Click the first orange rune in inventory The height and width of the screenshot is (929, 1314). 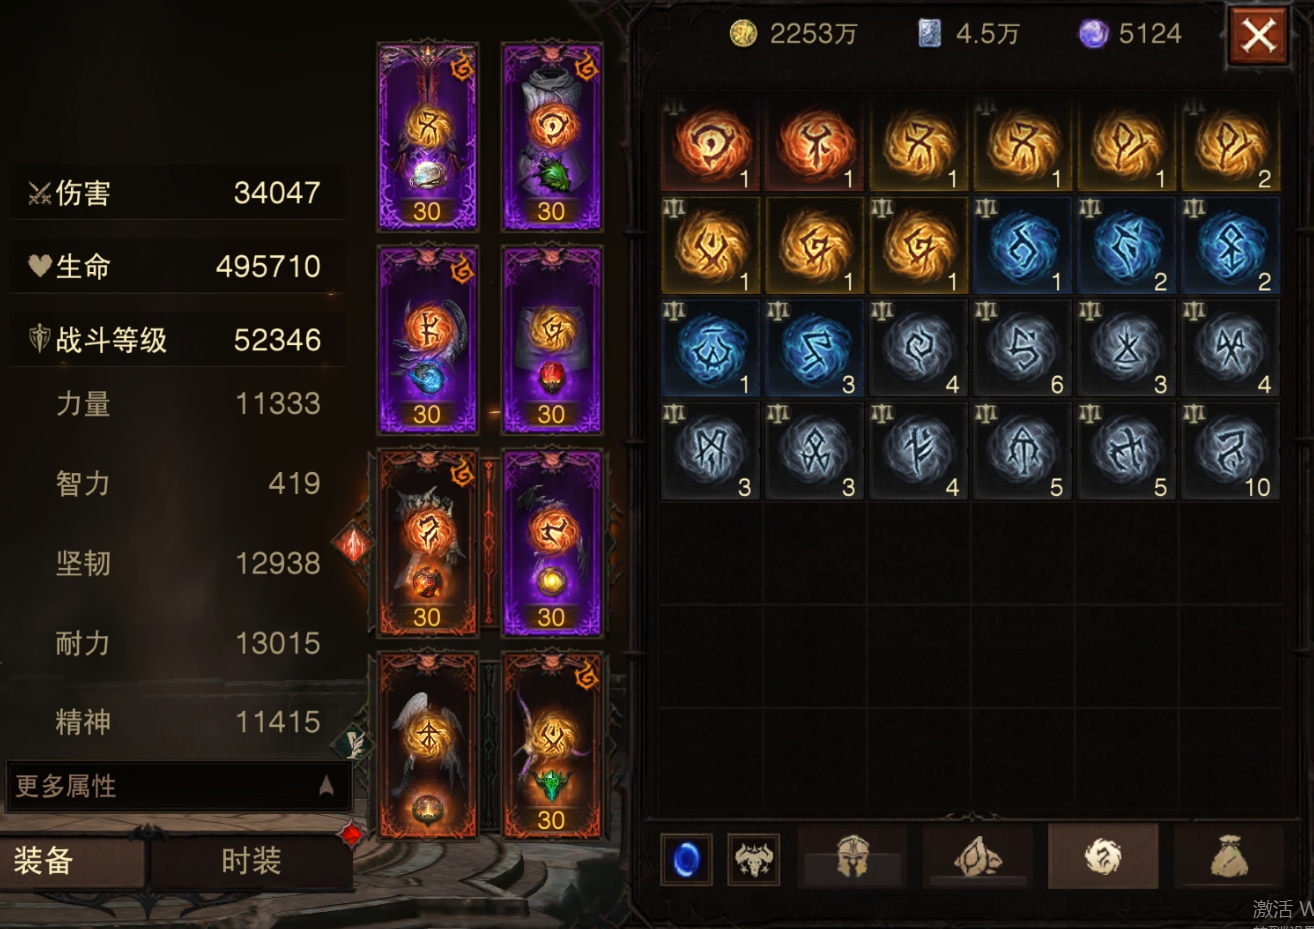[710, 142]
